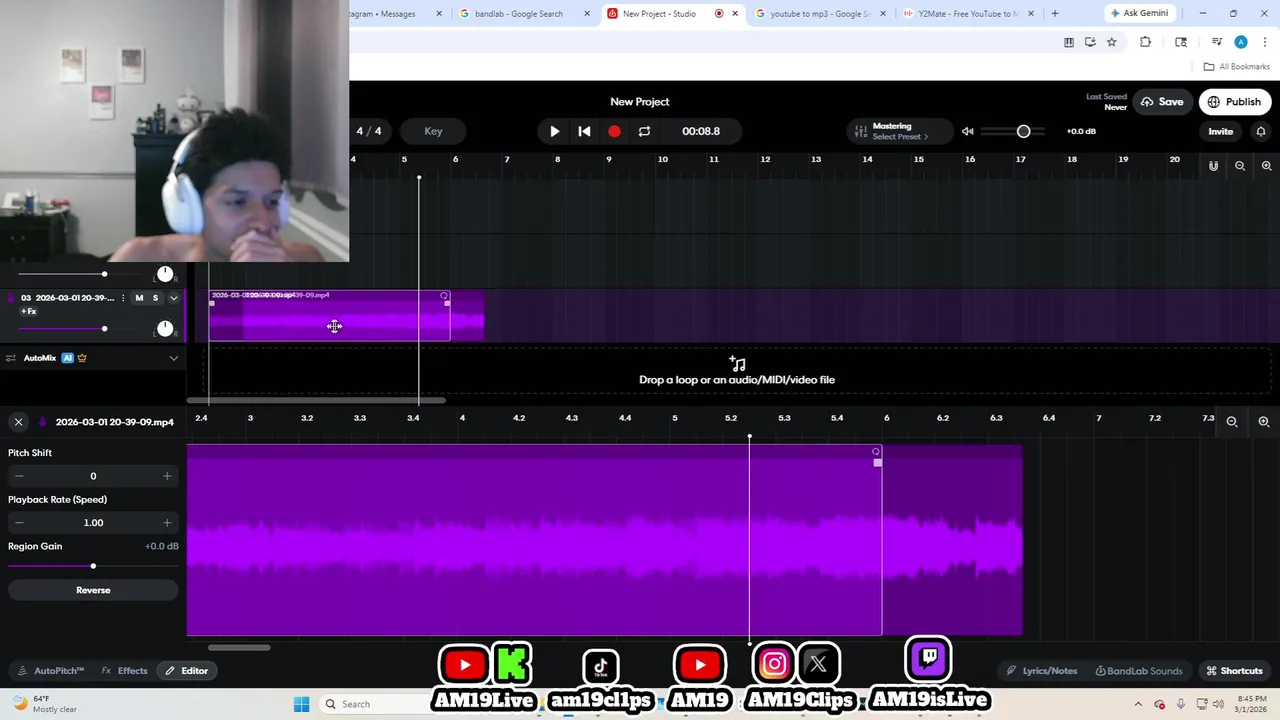Add an effect with the +Fx button

(28, 311)
